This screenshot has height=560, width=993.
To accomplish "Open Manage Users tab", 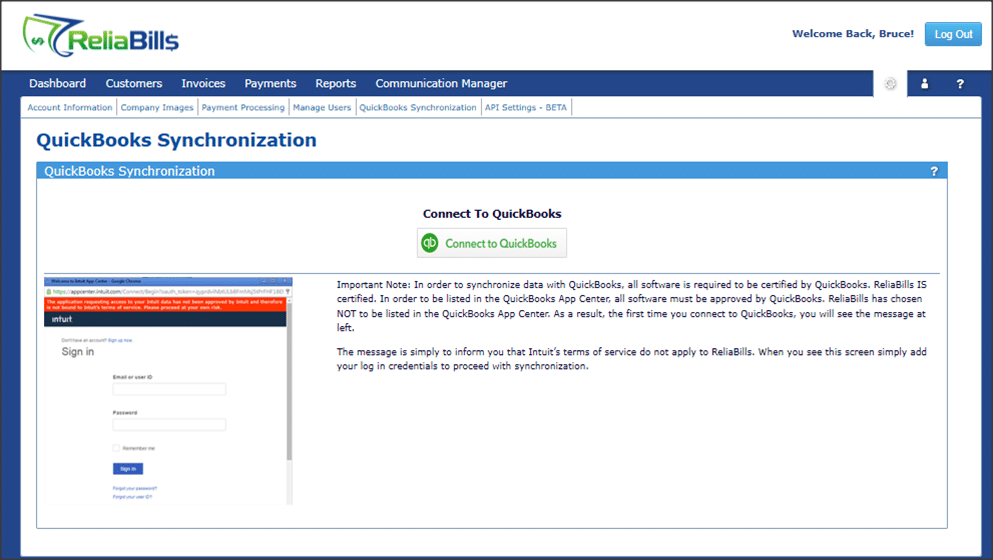I will (322, 108).
